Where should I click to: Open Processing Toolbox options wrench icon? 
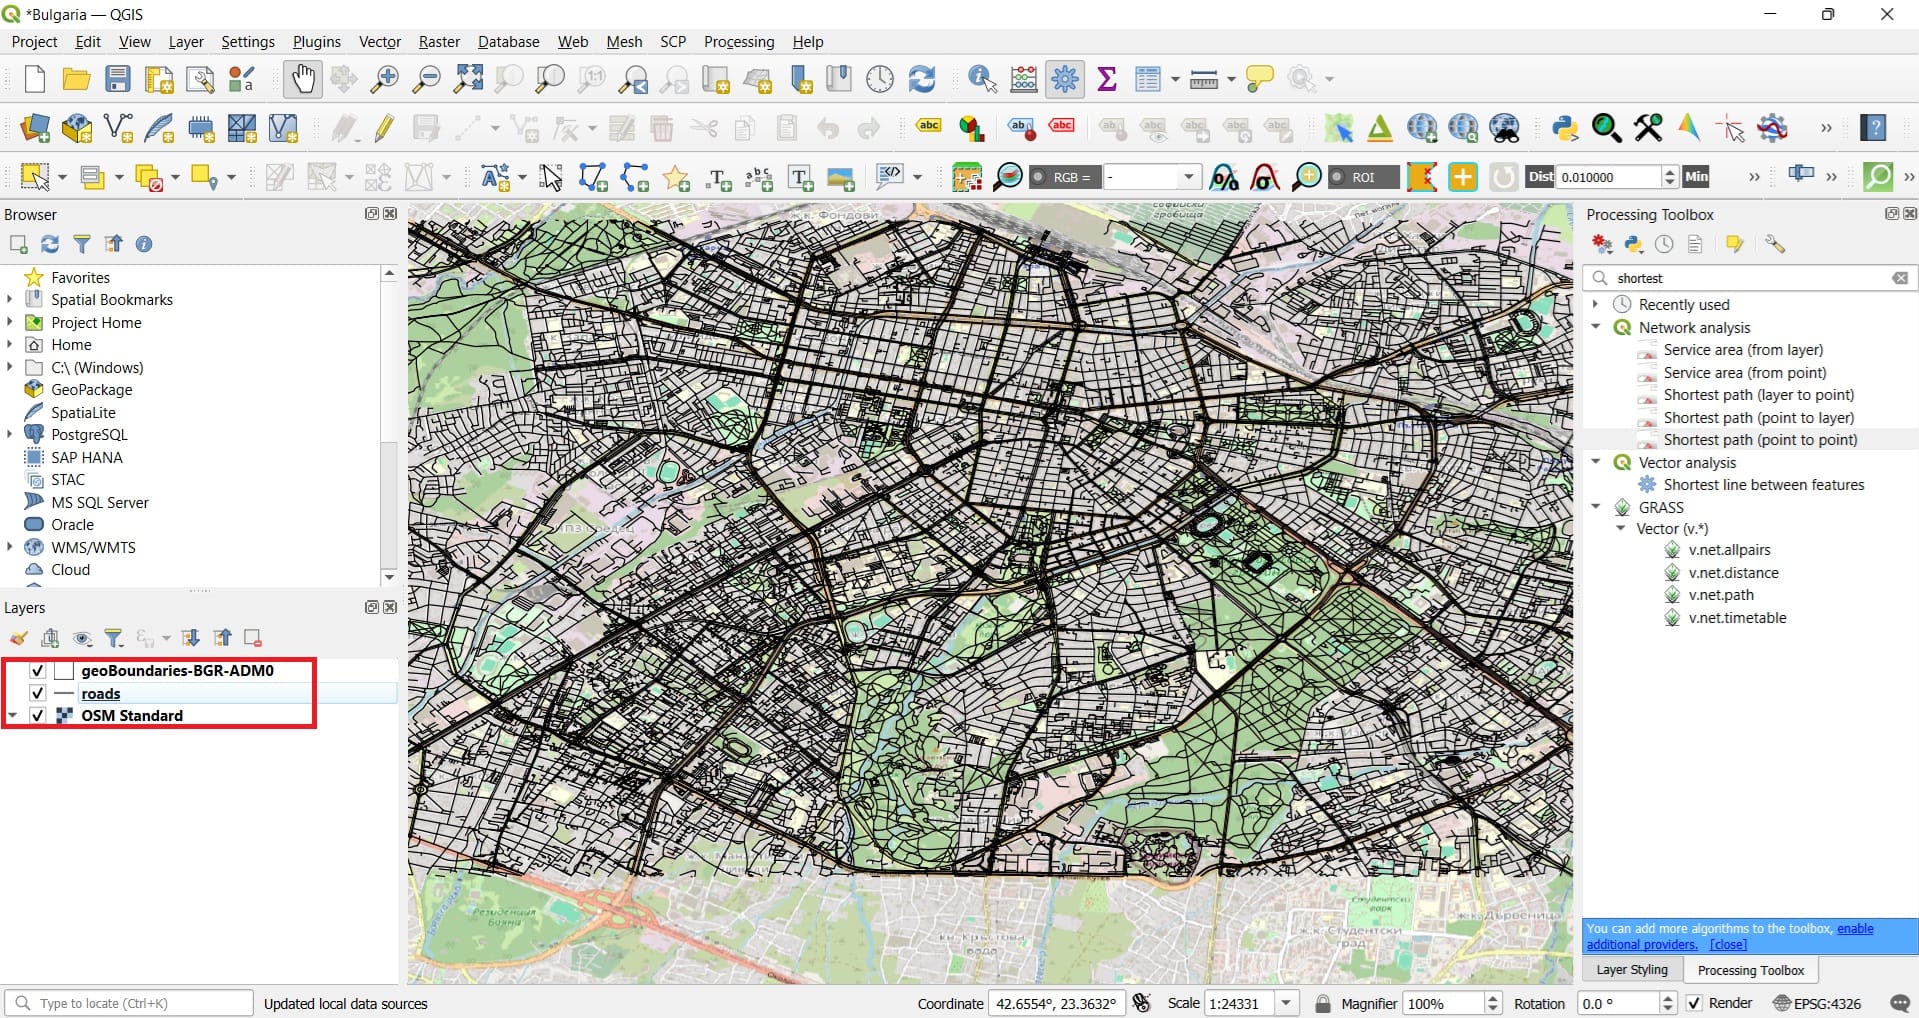point(1775,244)
